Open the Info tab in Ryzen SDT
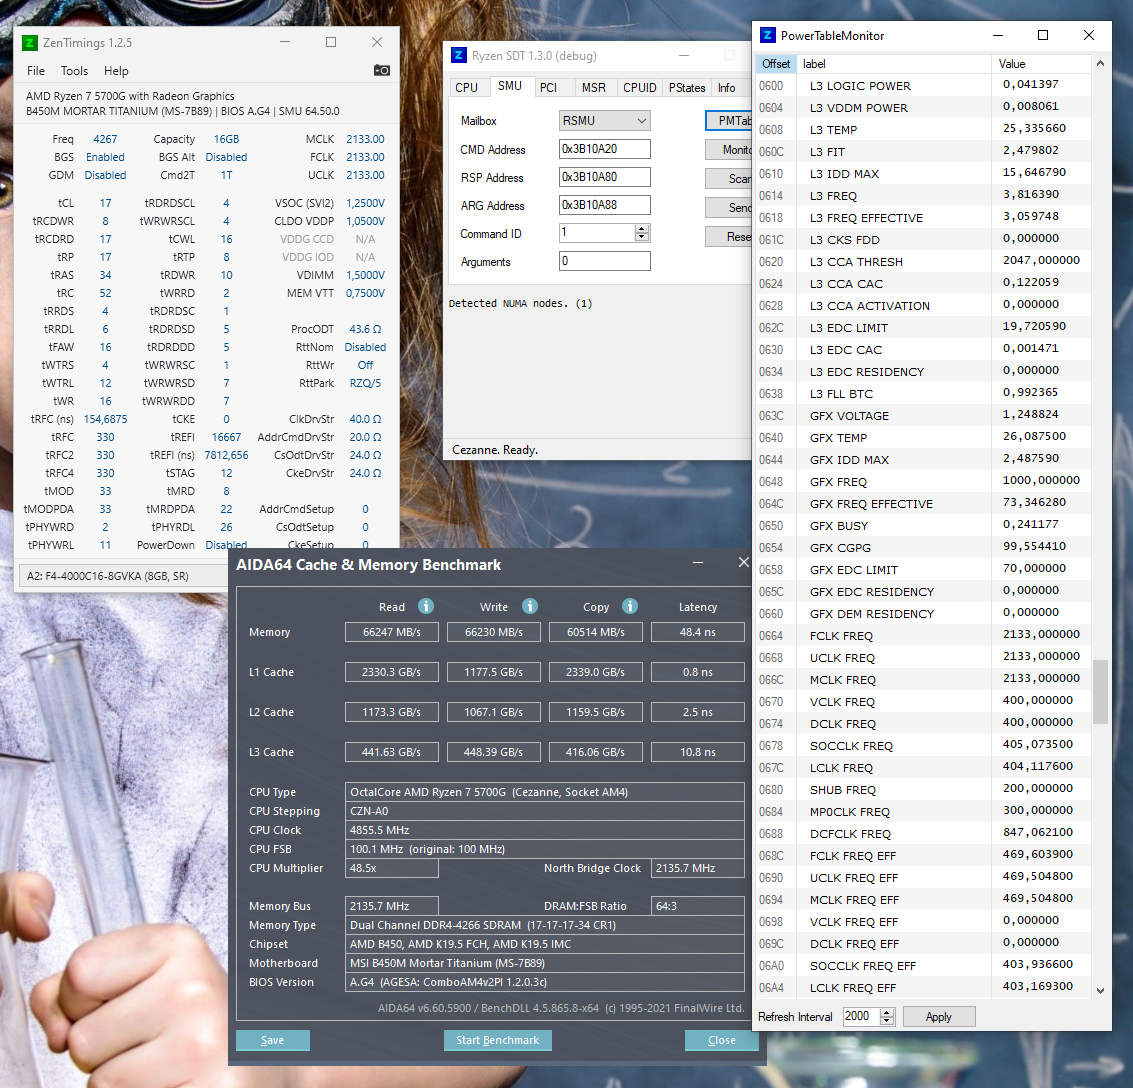This screenshot has height=1088, width=1133. (x=726, y=87)
